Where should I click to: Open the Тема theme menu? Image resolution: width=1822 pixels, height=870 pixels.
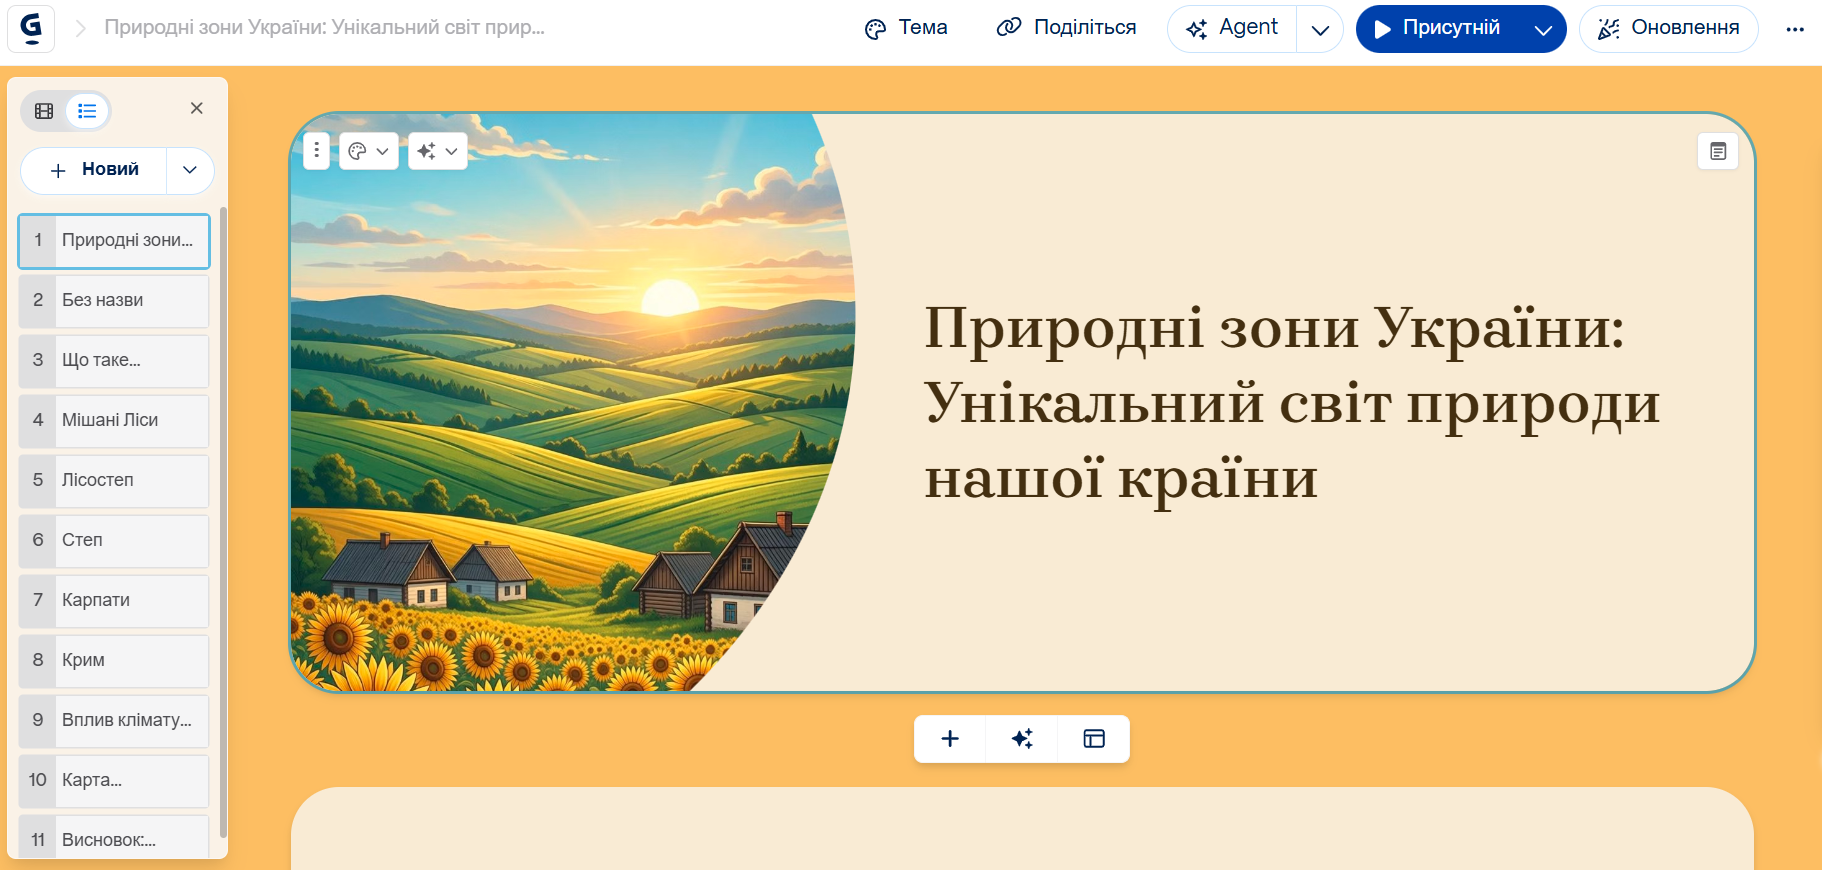906,28
